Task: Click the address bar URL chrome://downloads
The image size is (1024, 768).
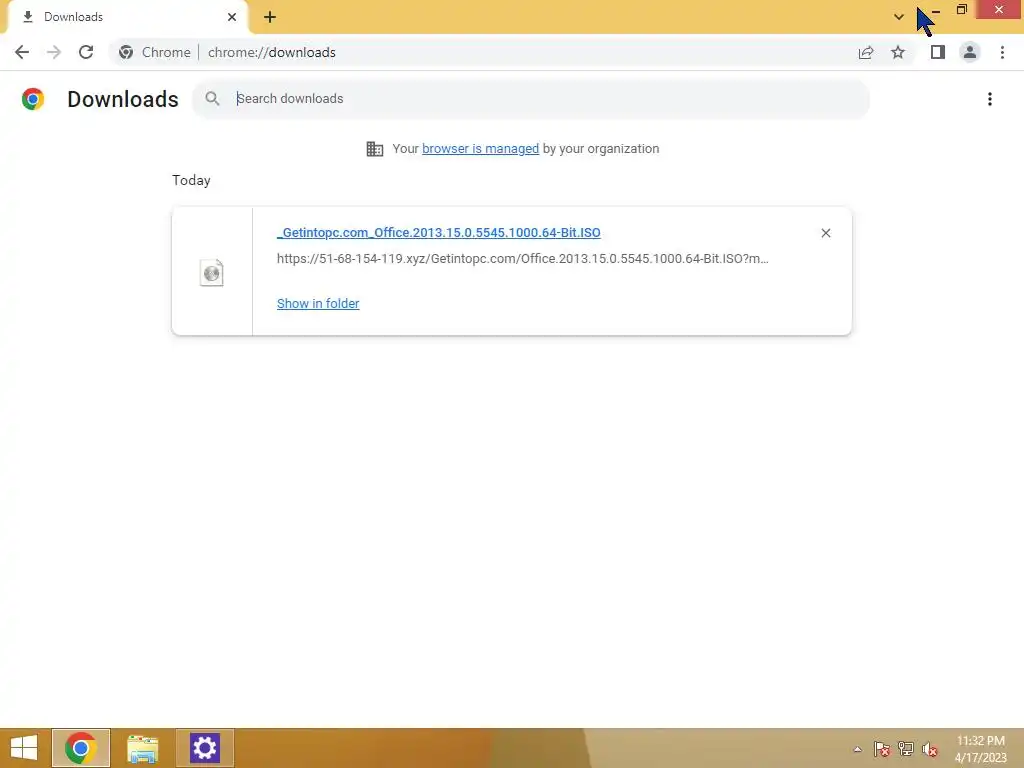Action: [272, 52]
